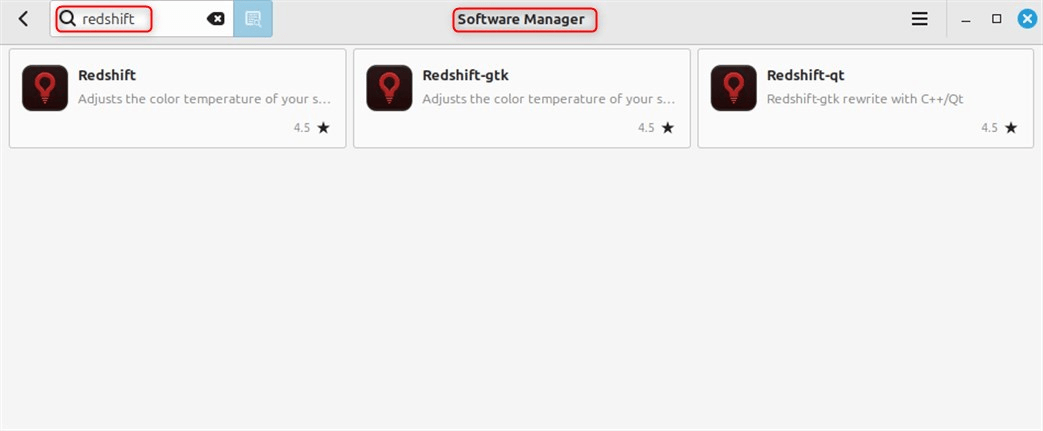Select the Redshift-qt title text

[806, 75]
